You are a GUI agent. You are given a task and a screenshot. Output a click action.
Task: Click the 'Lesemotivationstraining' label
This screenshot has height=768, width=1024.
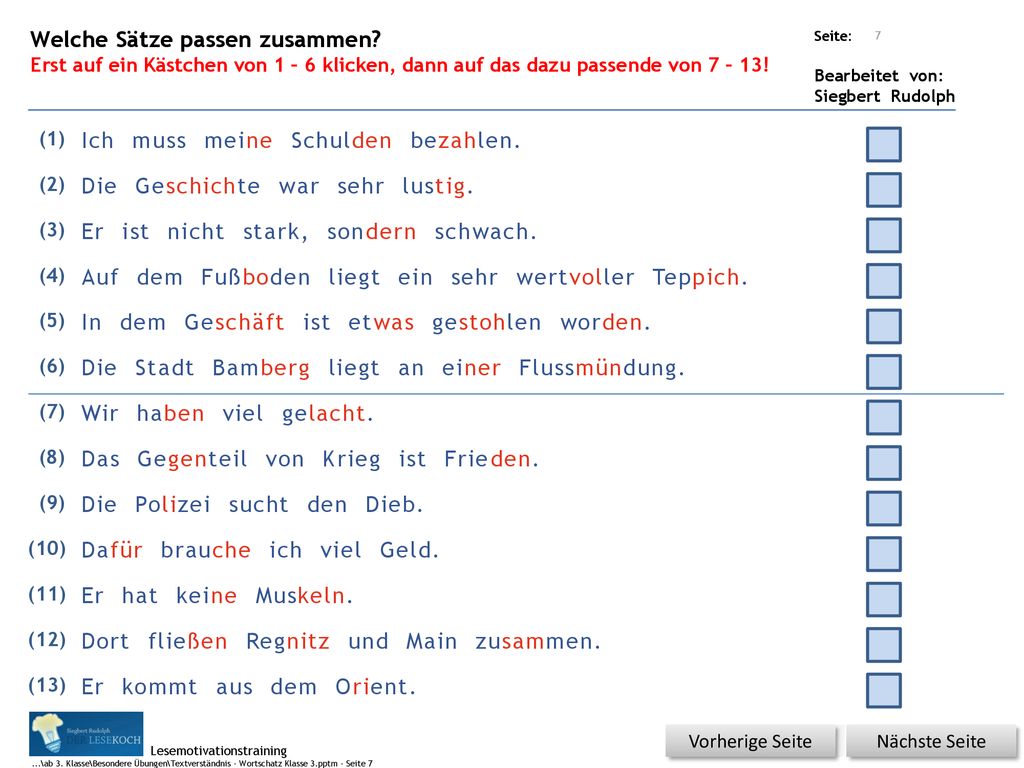point(219,751)
